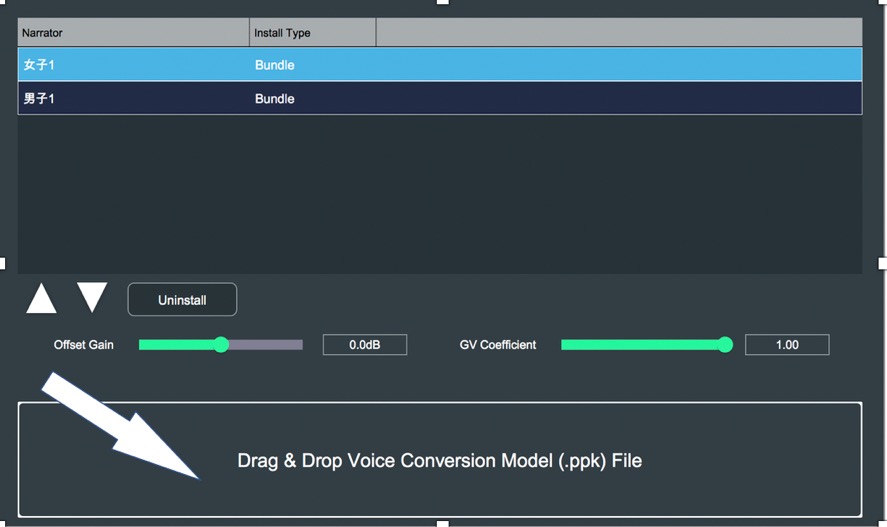Click the move down triangle arrow
The height and width of the screenshot is (527, 887).
(92, 297)
